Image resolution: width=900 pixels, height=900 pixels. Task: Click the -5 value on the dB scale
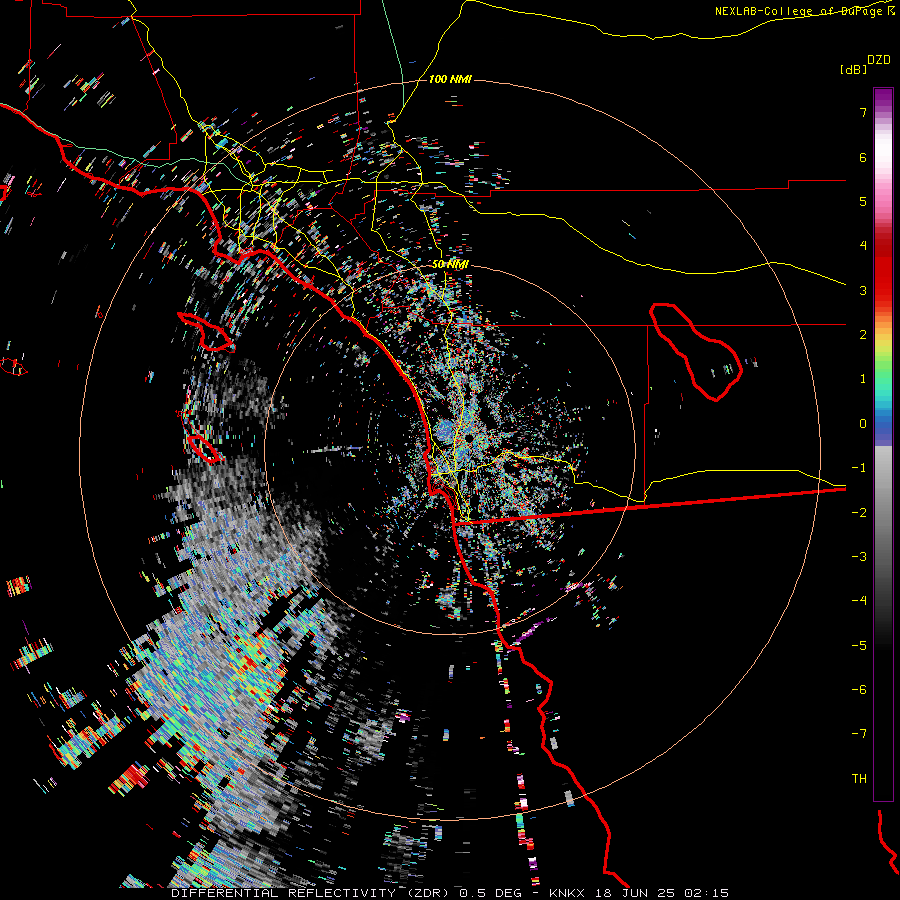click(x=859, y=645)
